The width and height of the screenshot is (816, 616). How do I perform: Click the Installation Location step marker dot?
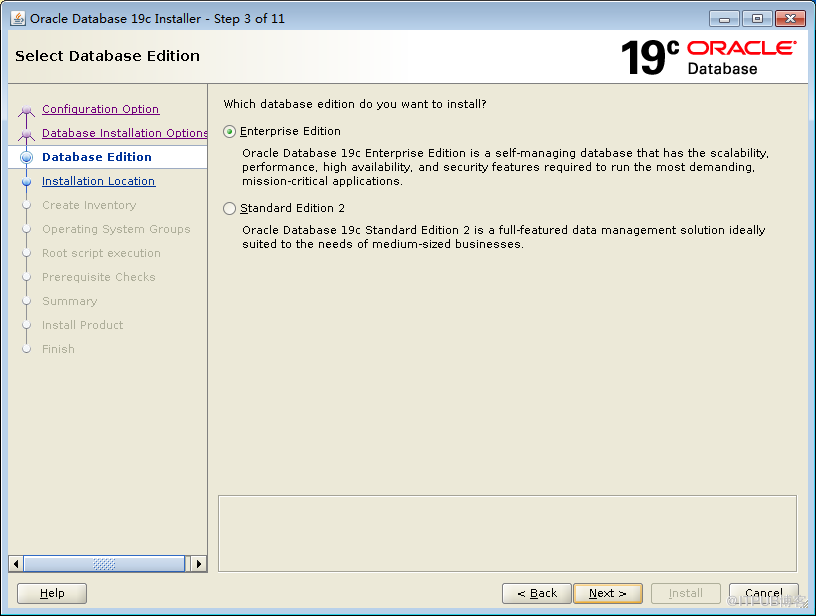pos(27,182)
